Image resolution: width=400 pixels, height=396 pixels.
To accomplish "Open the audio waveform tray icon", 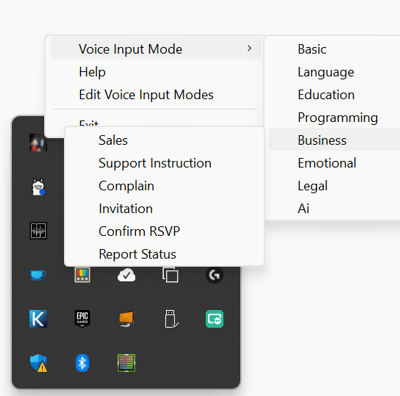I will tap(38, 231).
